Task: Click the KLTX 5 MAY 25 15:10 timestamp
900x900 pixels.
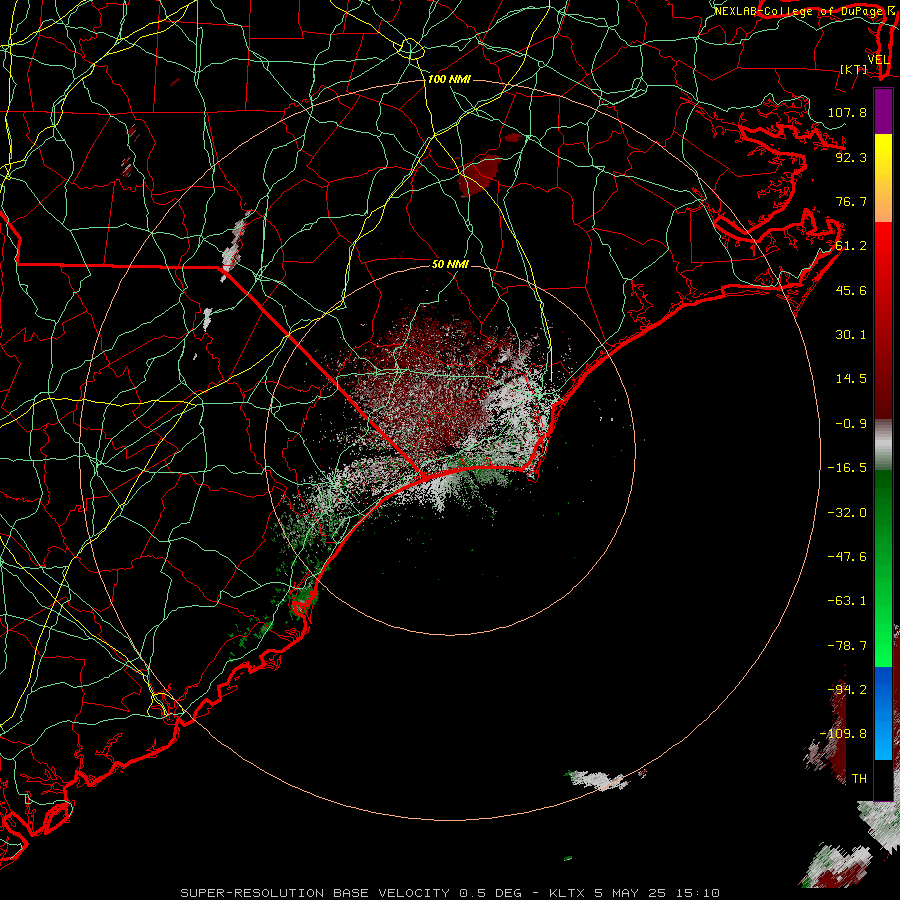Action: coord(634,893)
